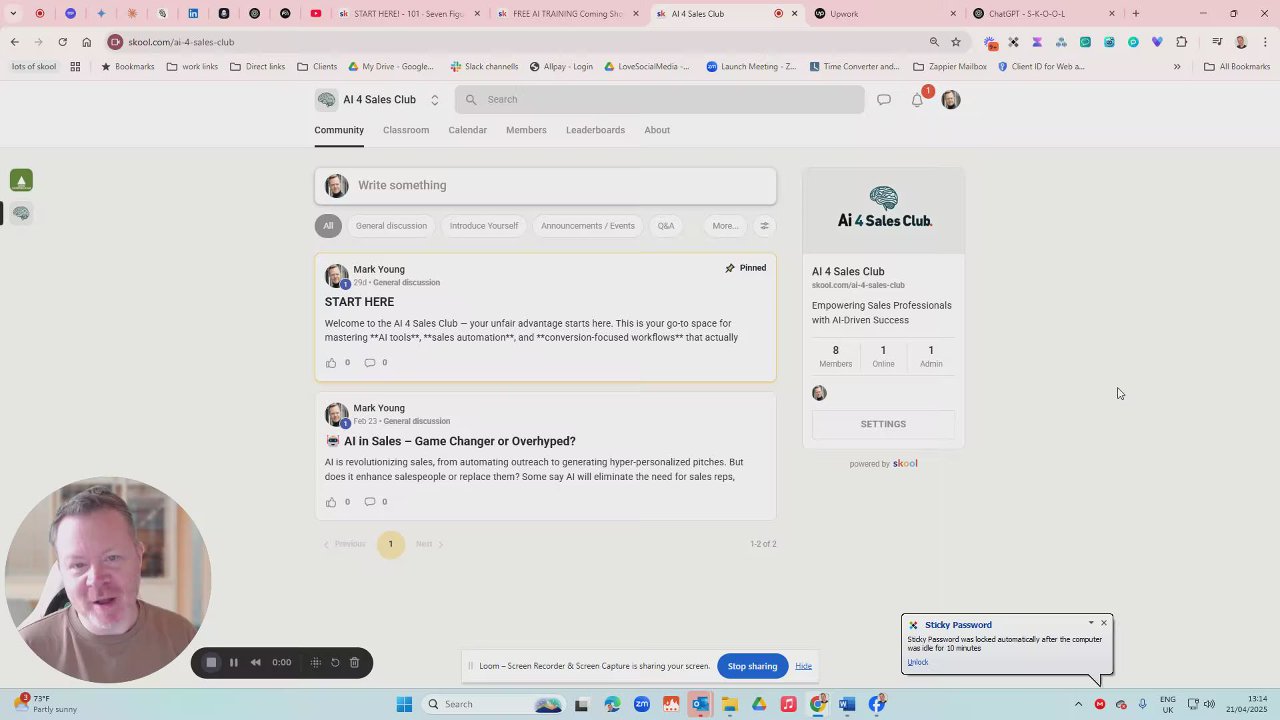Screen dimensions: 1280x720
Task: Select the All category filter
Action: (x=328, y=226)
